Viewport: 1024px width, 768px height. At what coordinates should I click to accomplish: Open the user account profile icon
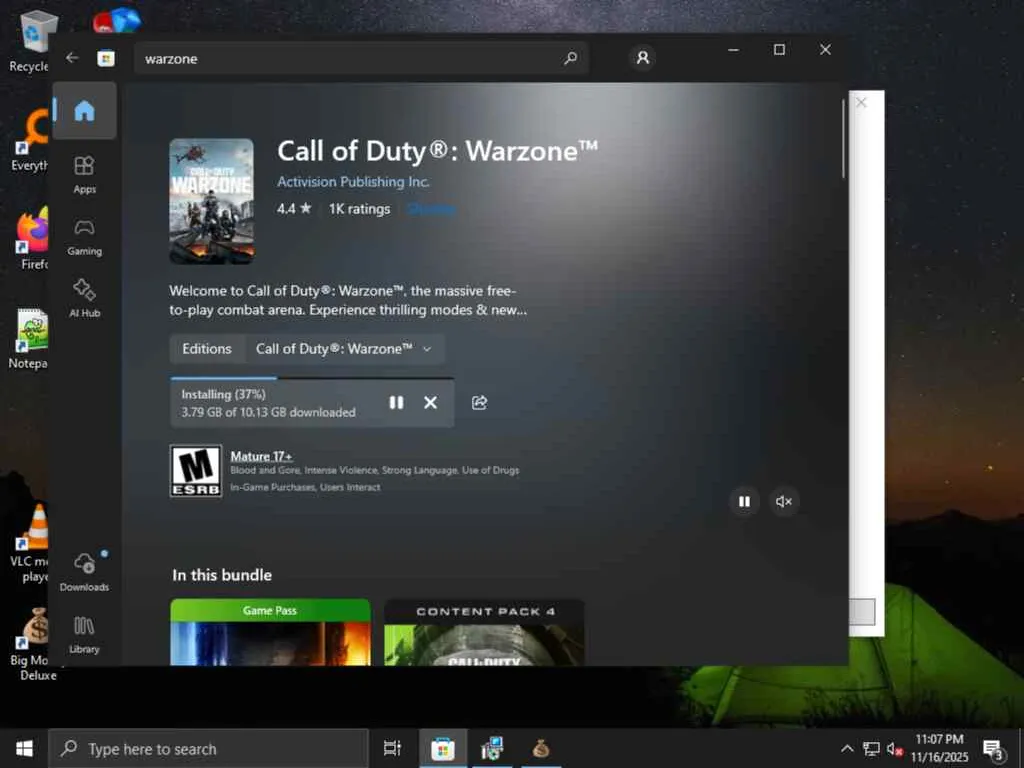[643, 58]
